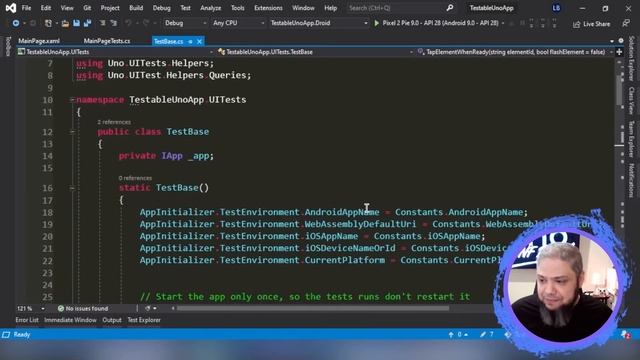Open the Test Explorer panel tab
This screenshot has width=640, height=360.
pos(144,320)
